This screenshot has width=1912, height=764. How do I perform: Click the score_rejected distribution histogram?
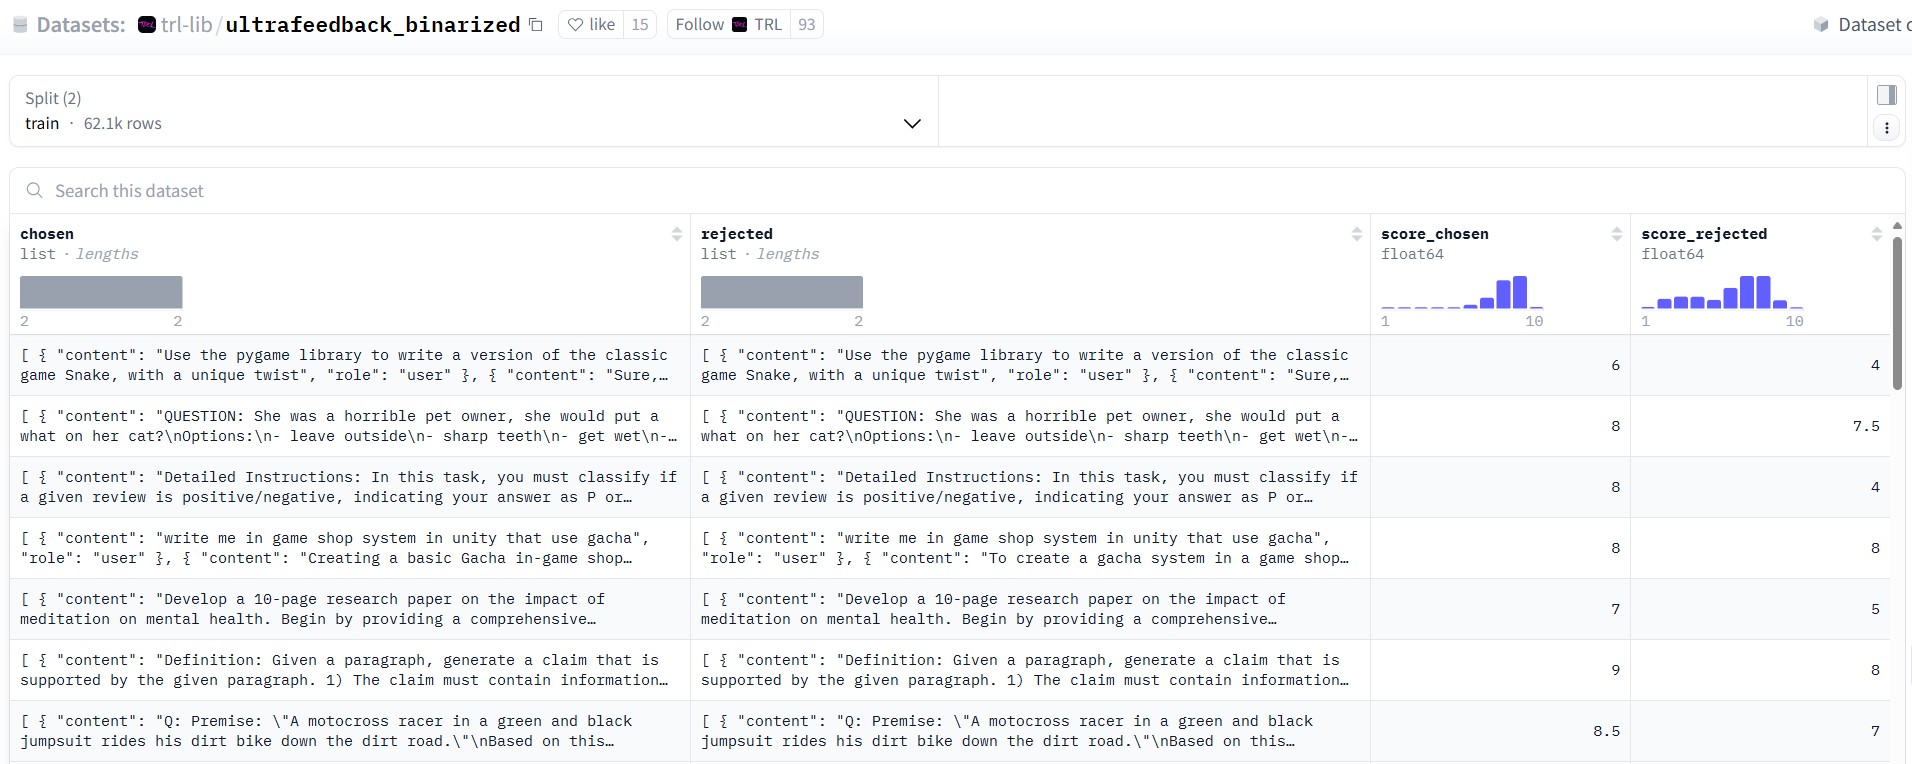1722,292
